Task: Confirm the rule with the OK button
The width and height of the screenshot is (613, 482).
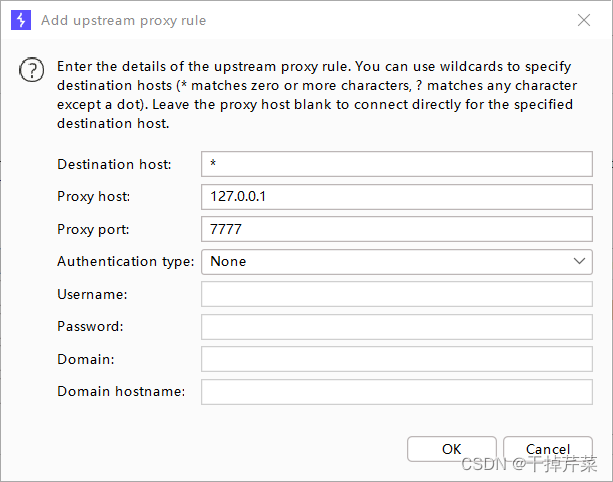Action: (x=452, y=449)
